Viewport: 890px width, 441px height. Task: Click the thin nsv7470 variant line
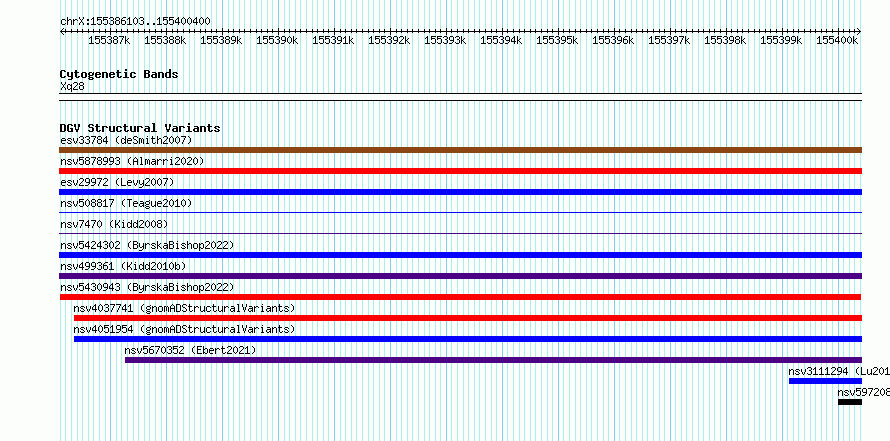point(460,234)
